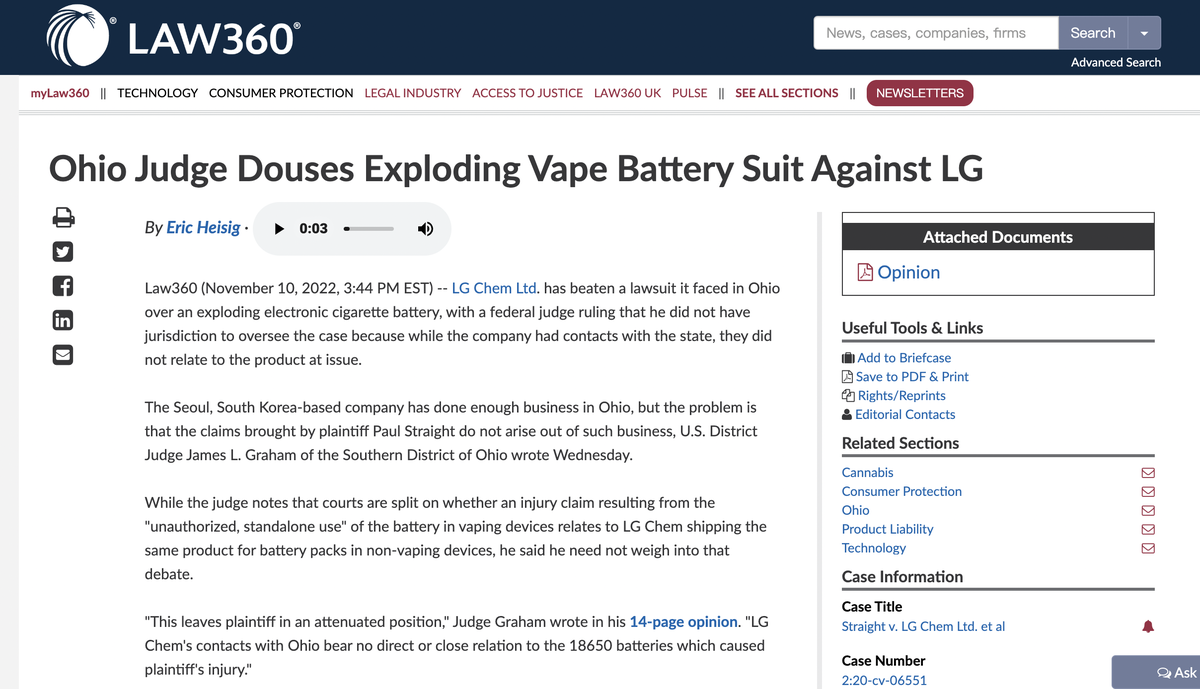Print the article via printer icon
The height and width of the screenshot is (689, 1200).
pyautogui.click(x=63, y=217)
